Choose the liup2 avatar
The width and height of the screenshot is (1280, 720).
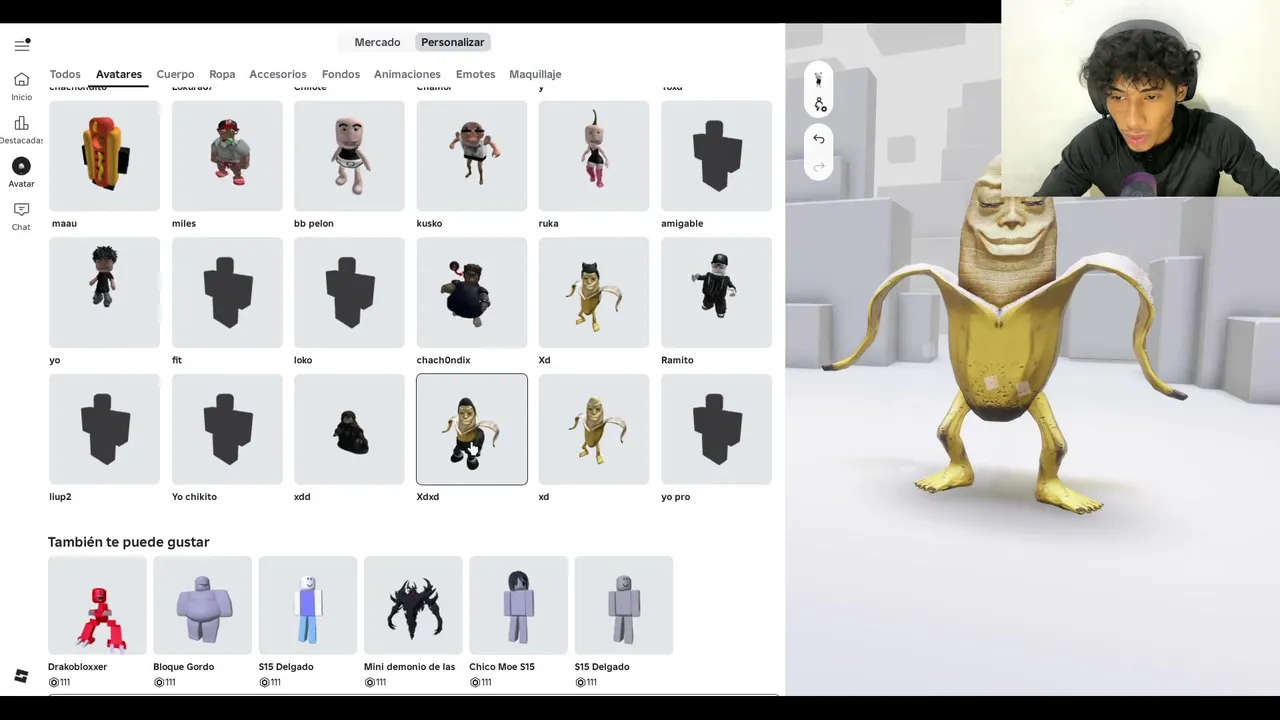[104, 430]
